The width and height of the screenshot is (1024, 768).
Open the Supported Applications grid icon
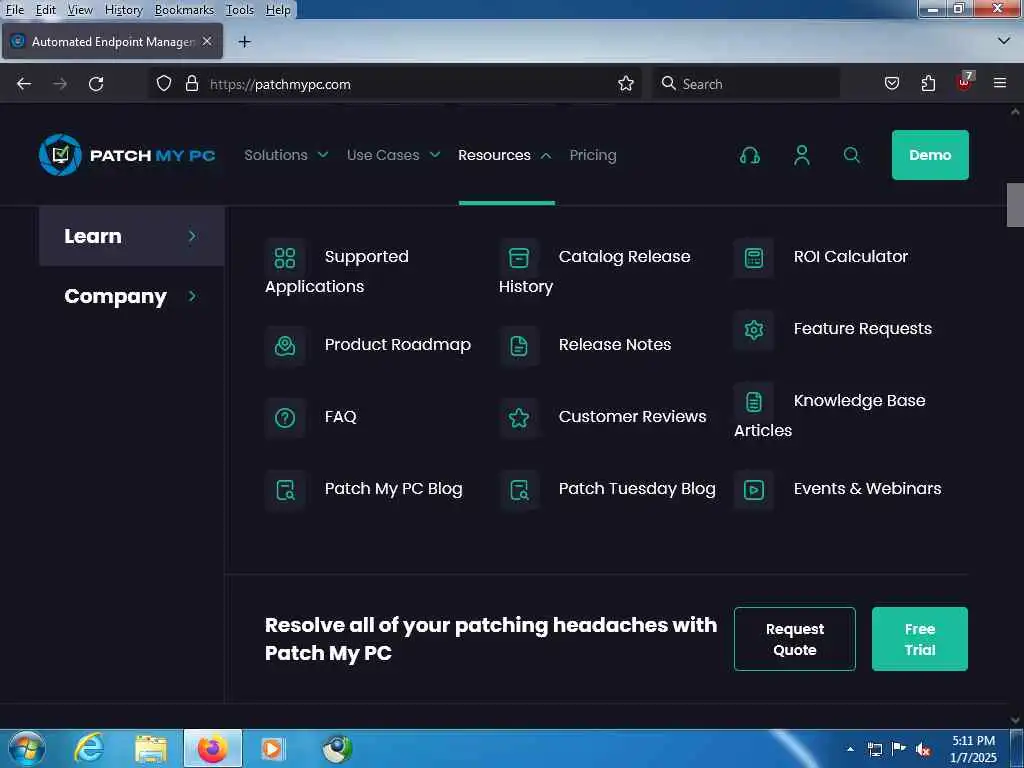(x=285, y=257)
